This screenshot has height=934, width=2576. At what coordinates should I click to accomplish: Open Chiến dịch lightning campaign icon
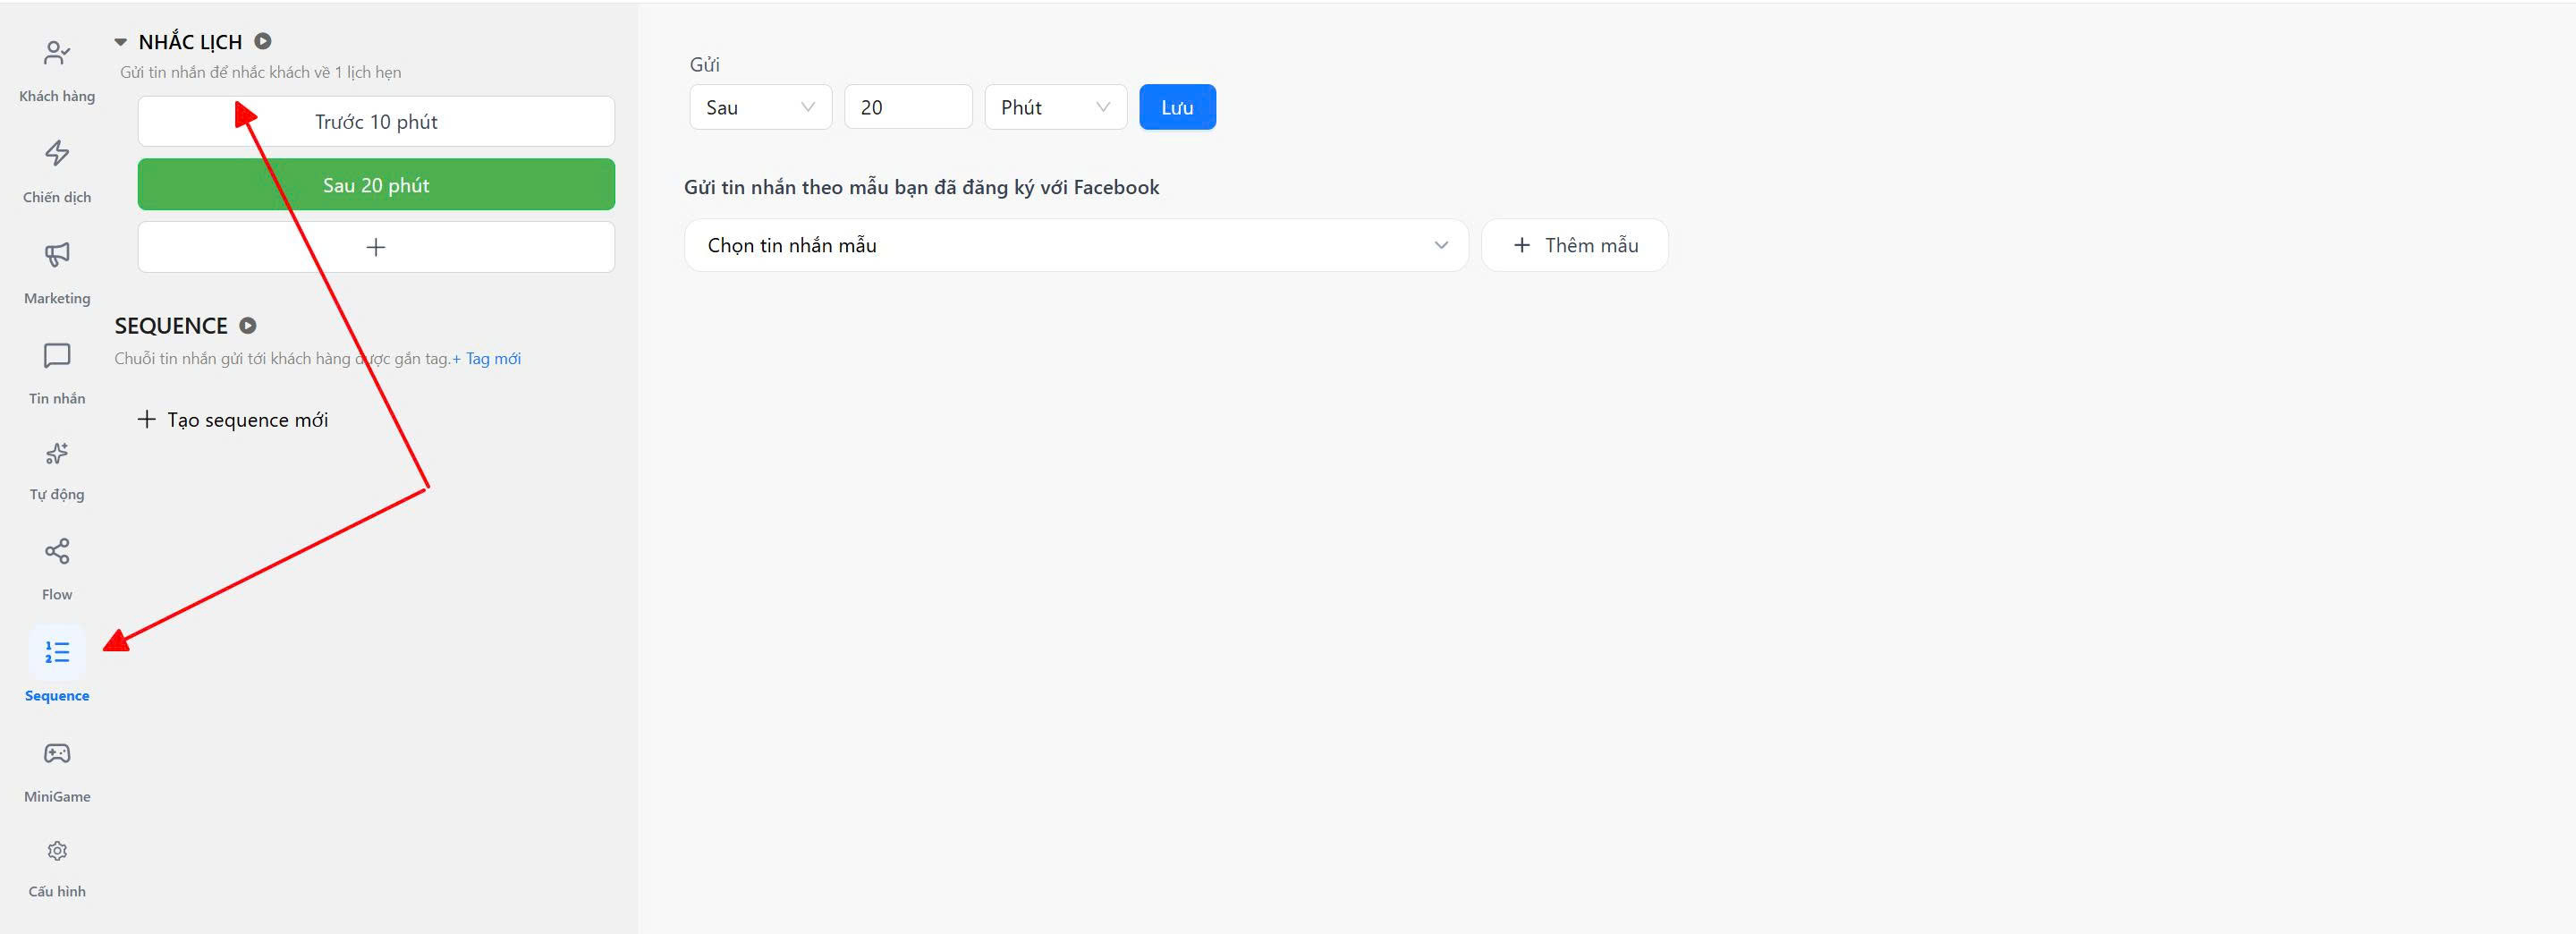point(57,153)
